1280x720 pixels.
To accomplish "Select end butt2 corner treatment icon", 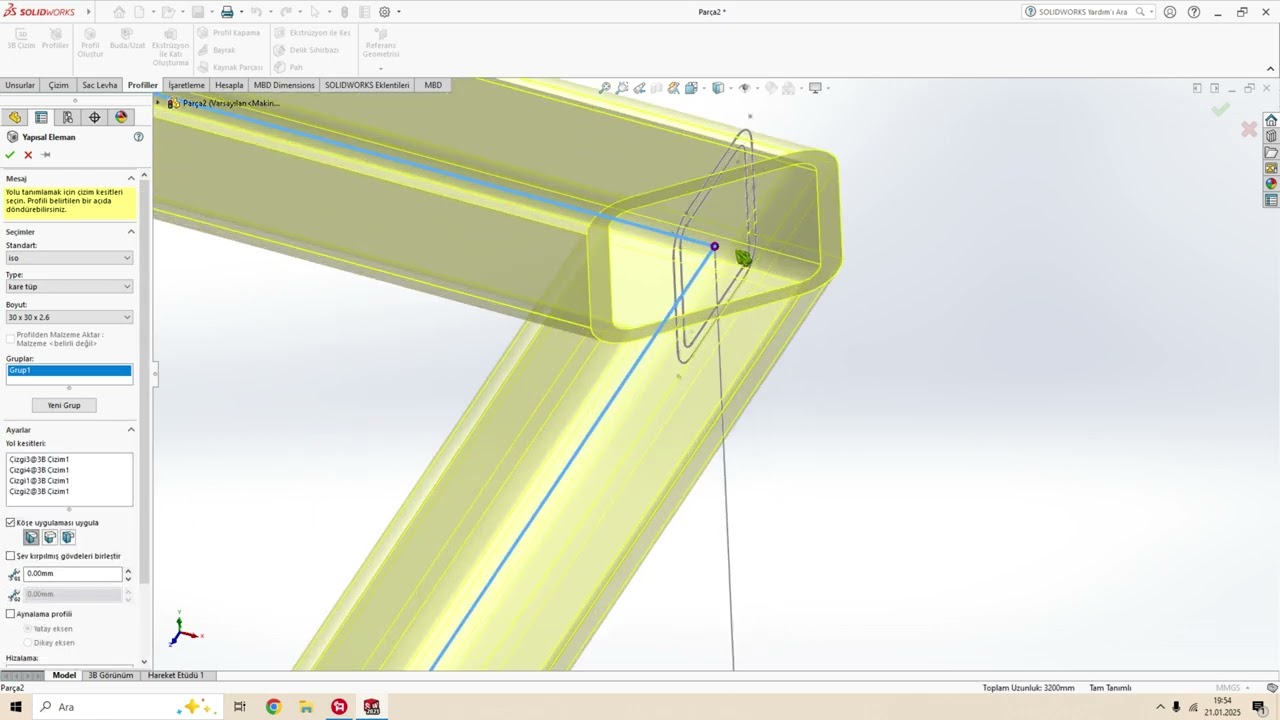I will click(x=68, y=538).
